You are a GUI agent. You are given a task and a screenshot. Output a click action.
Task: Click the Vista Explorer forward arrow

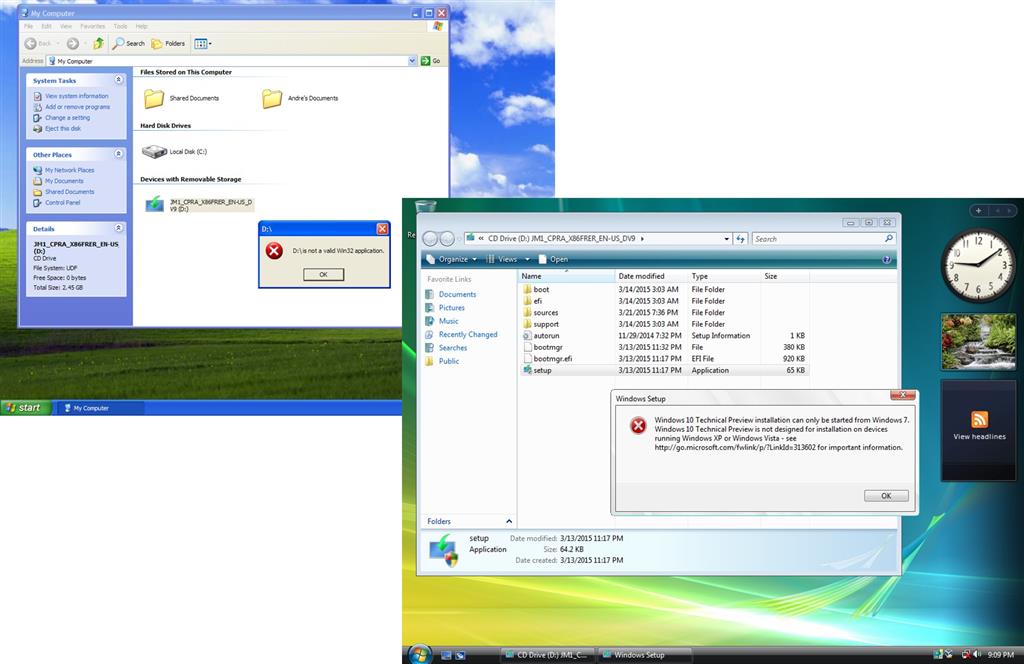pos(447,239)
